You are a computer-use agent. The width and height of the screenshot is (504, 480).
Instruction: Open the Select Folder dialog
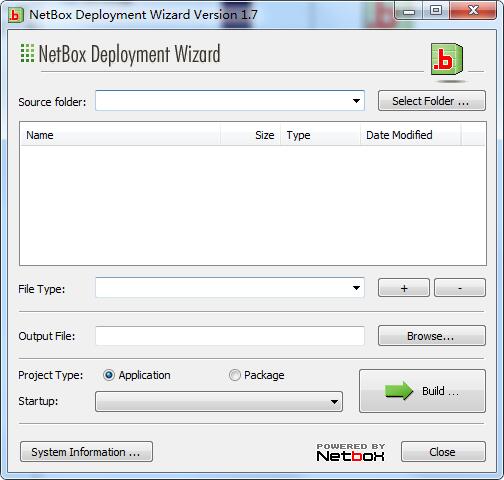coord(432,101)
